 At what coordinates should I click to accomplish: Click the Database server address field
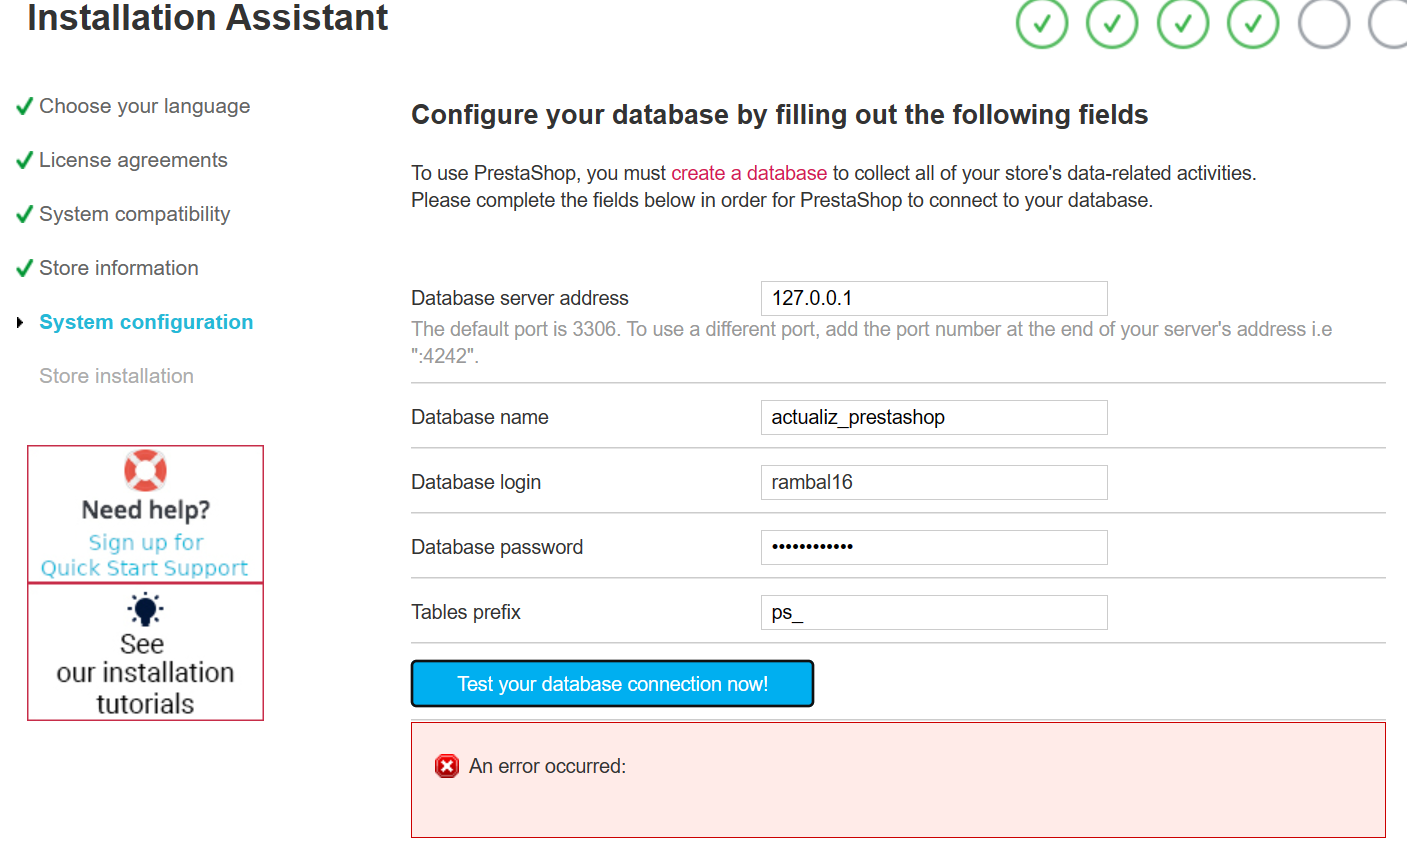click(933, 298)
